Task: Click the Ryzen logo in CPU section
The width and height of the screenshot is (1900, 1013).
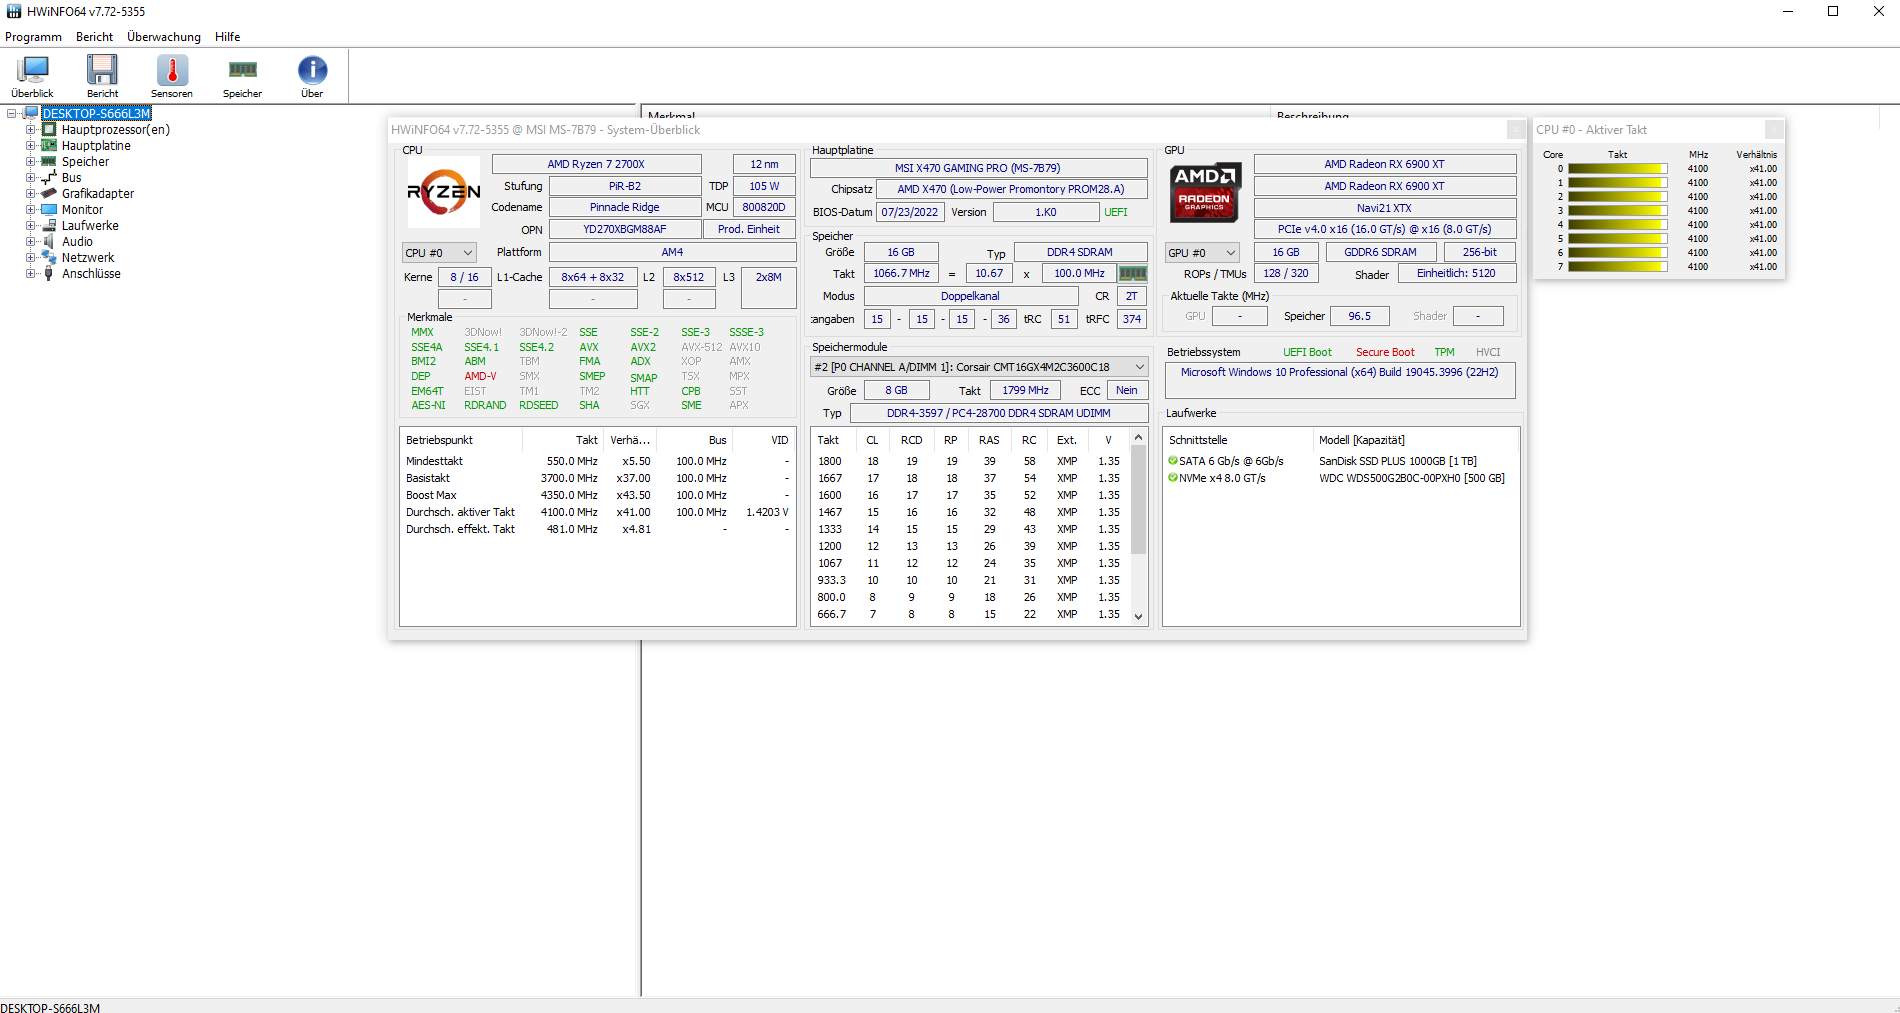Action: click(x=444, y=192)
